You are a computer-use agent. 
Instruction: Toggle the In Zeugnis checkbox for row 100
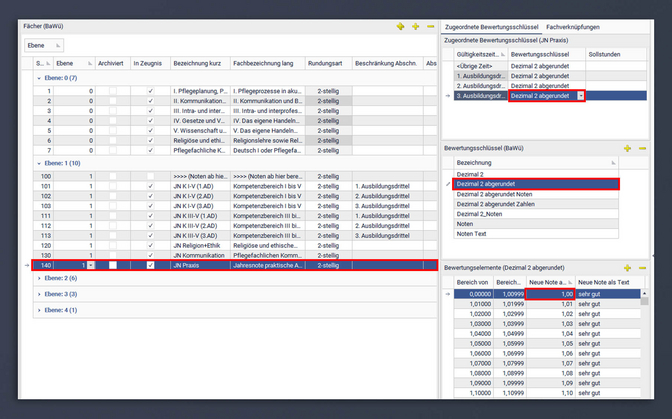click(x=150, y=176)
